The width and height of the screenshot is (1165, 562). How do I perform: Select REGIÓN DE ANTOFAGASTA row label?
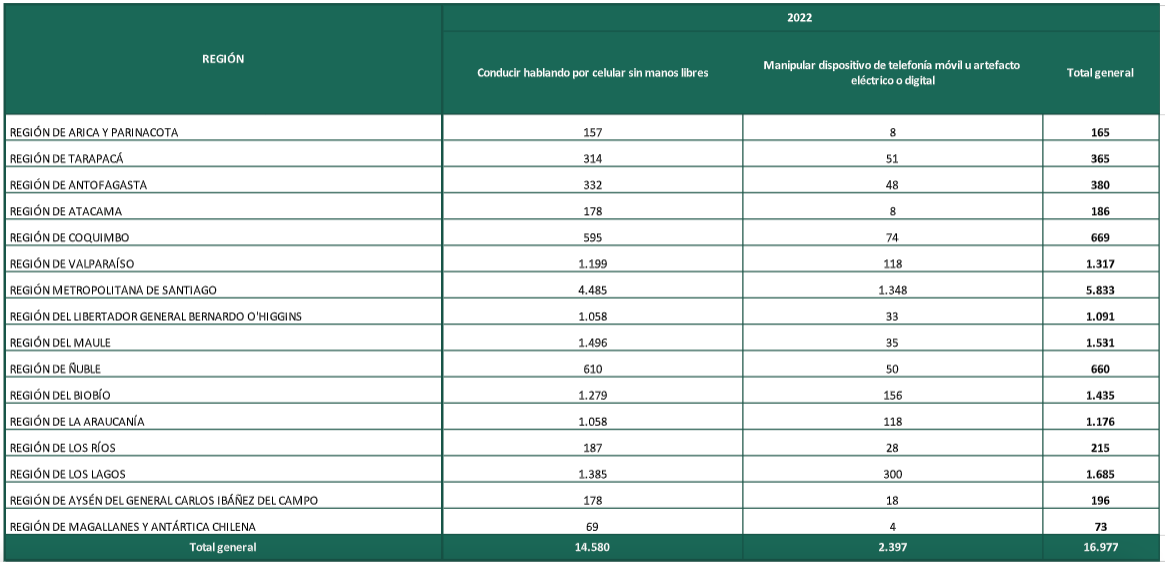[x=78, y=185]
